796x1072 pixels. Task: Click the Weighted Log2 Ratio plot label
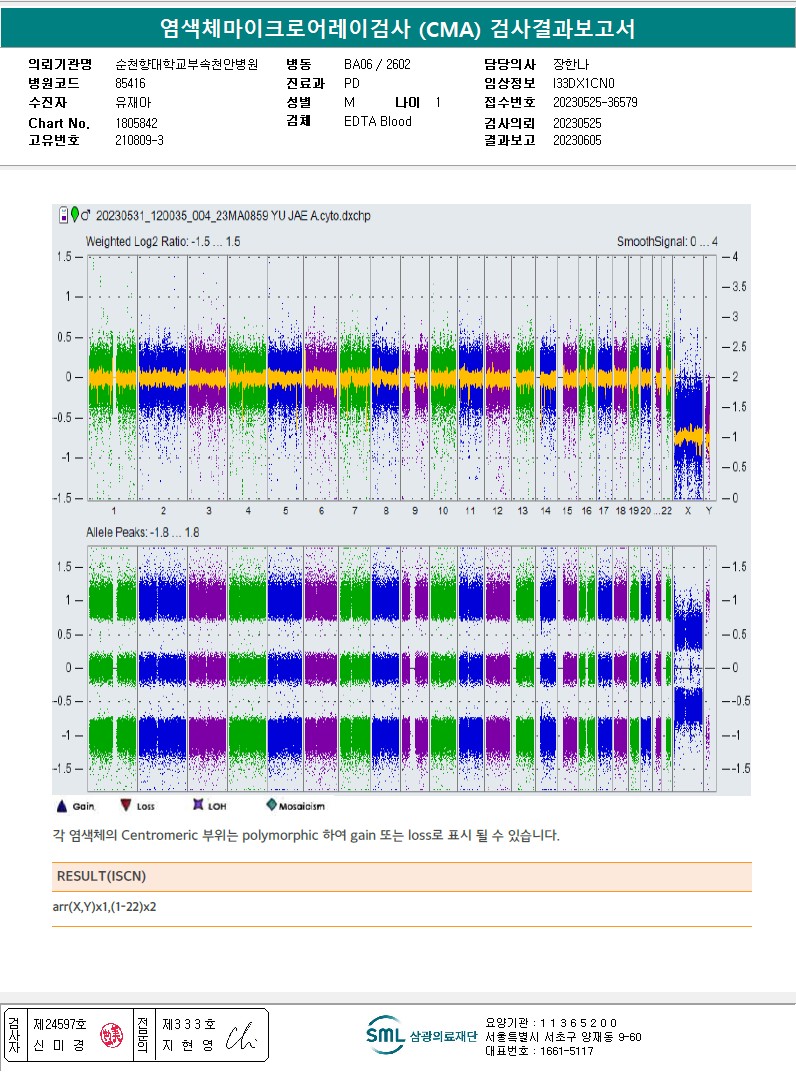click(163, 241)
